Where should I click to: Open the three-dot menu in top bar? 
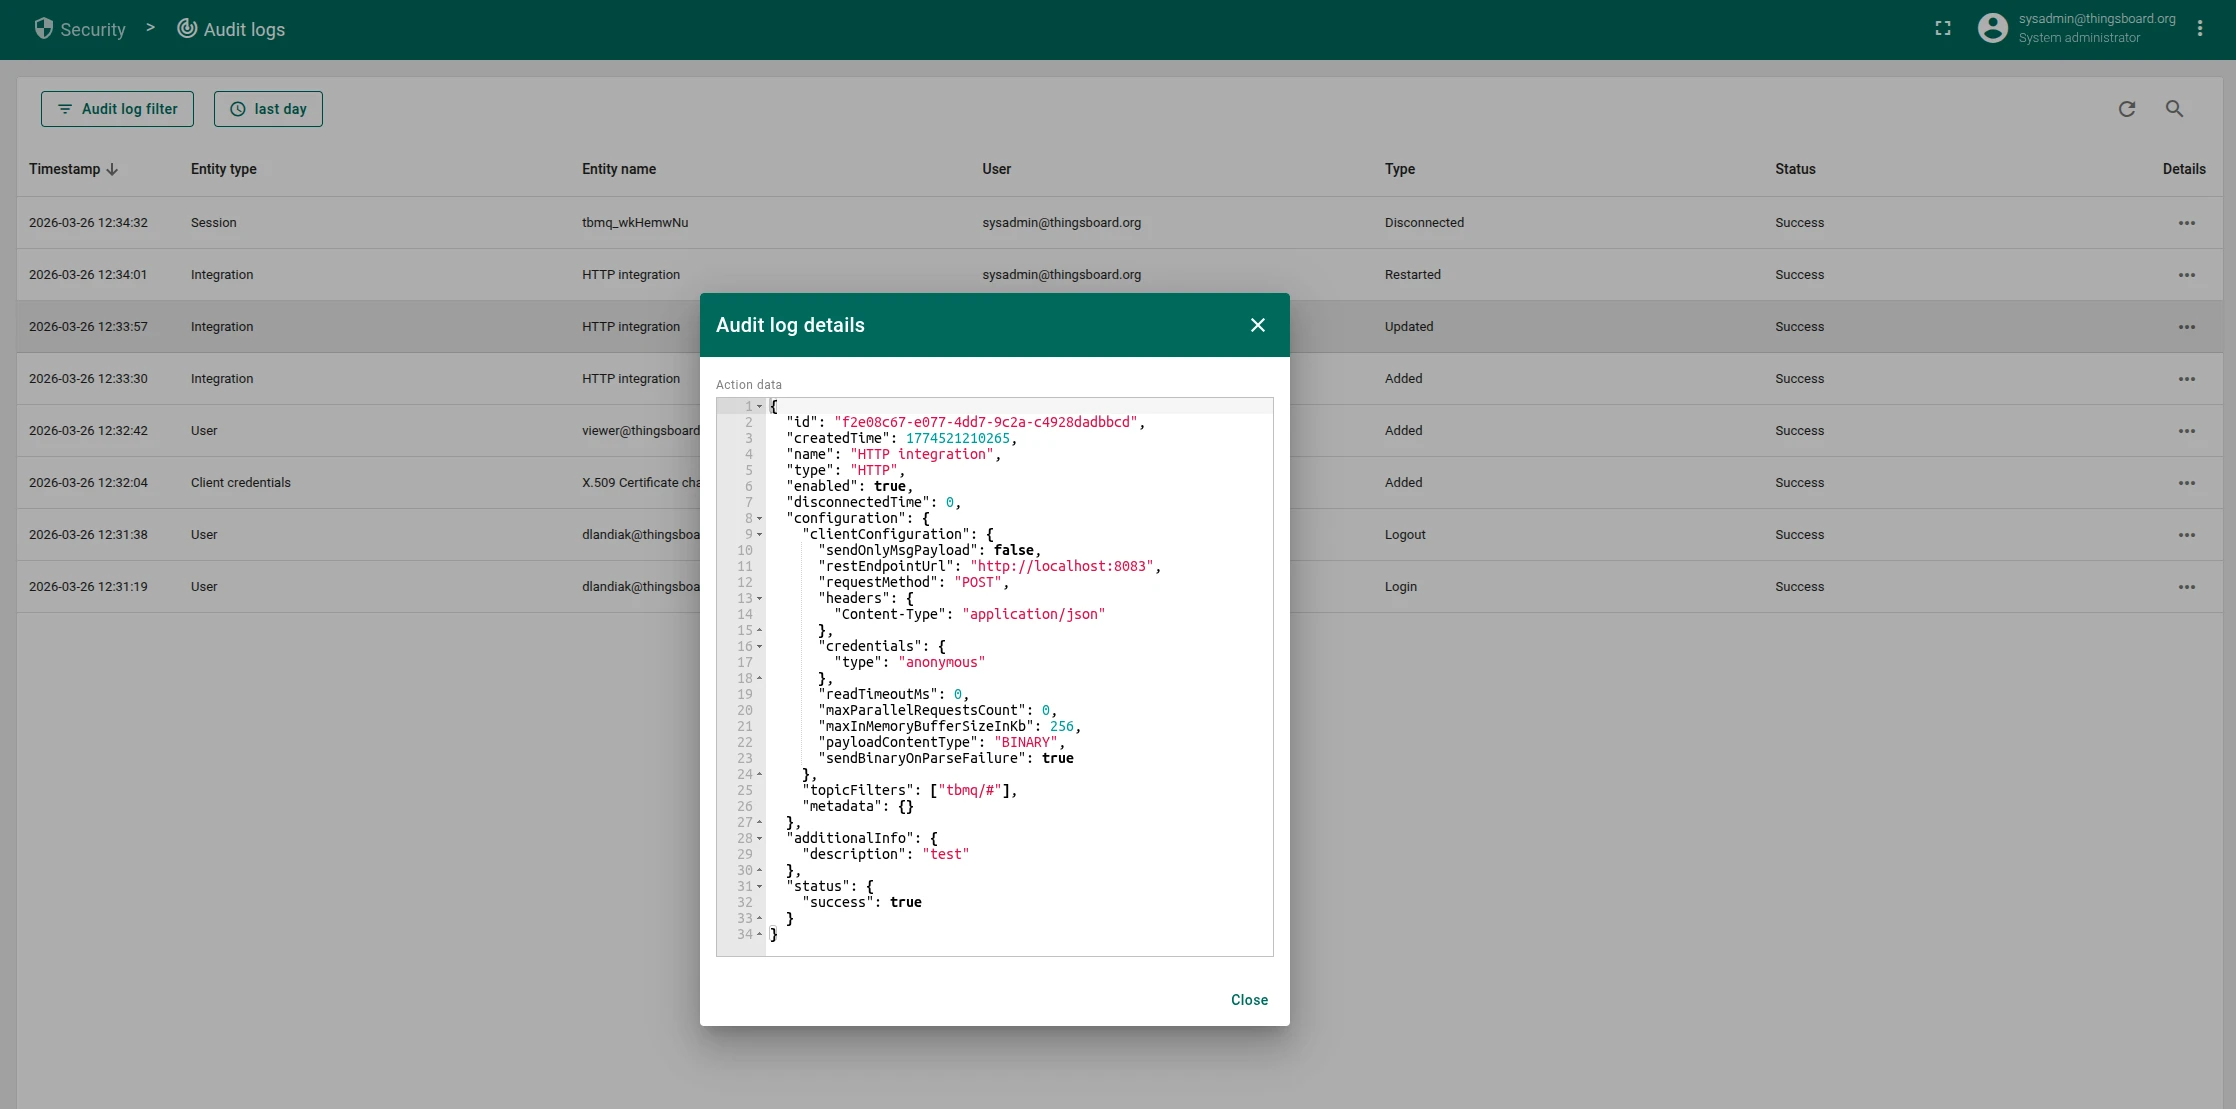(x=2200, y=29)
